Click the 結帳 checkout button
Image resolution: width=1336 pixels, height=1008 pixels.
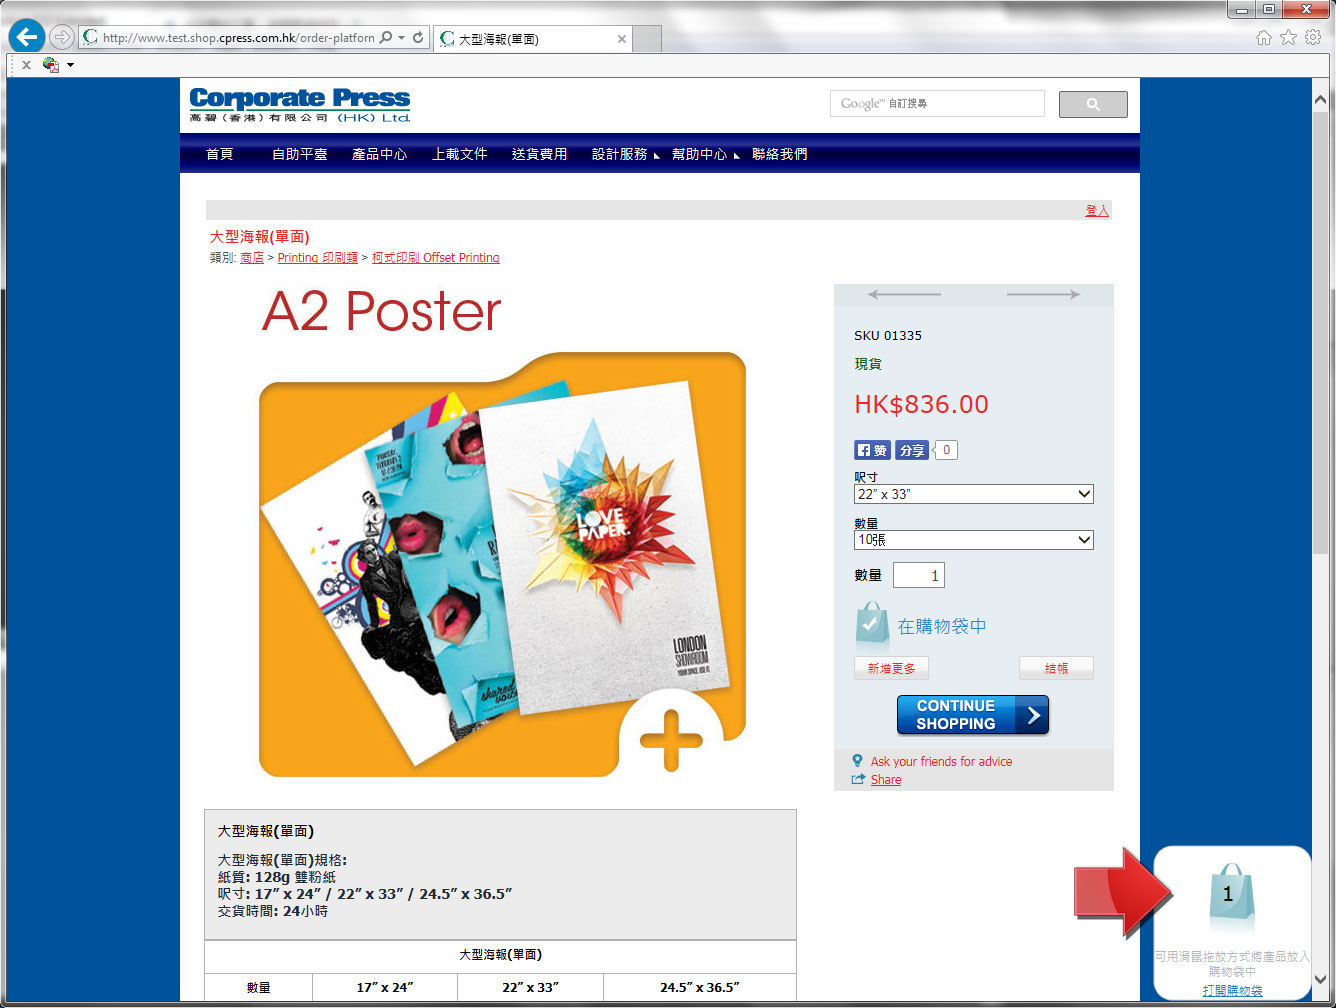coord(1056,668)
